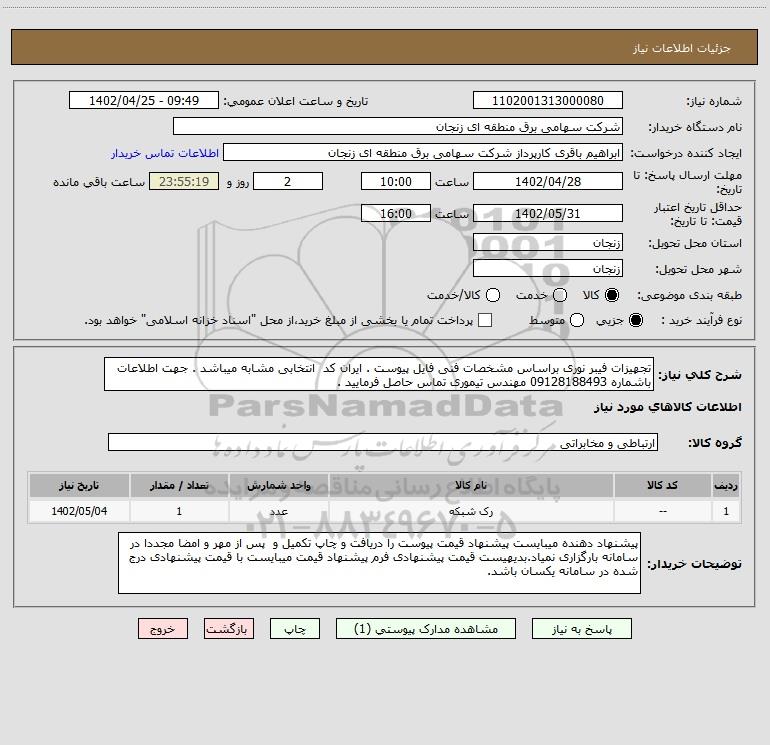
Task: Click the row number cell of the رک شبکه row
Action: pos(726,511)
